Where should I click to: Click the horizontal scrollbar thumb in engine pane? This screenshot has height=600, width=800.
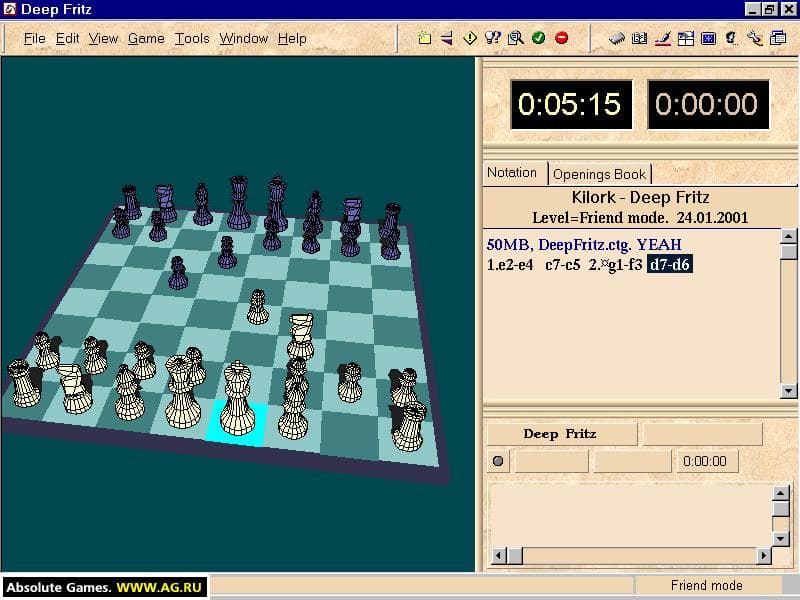point(515,556)
